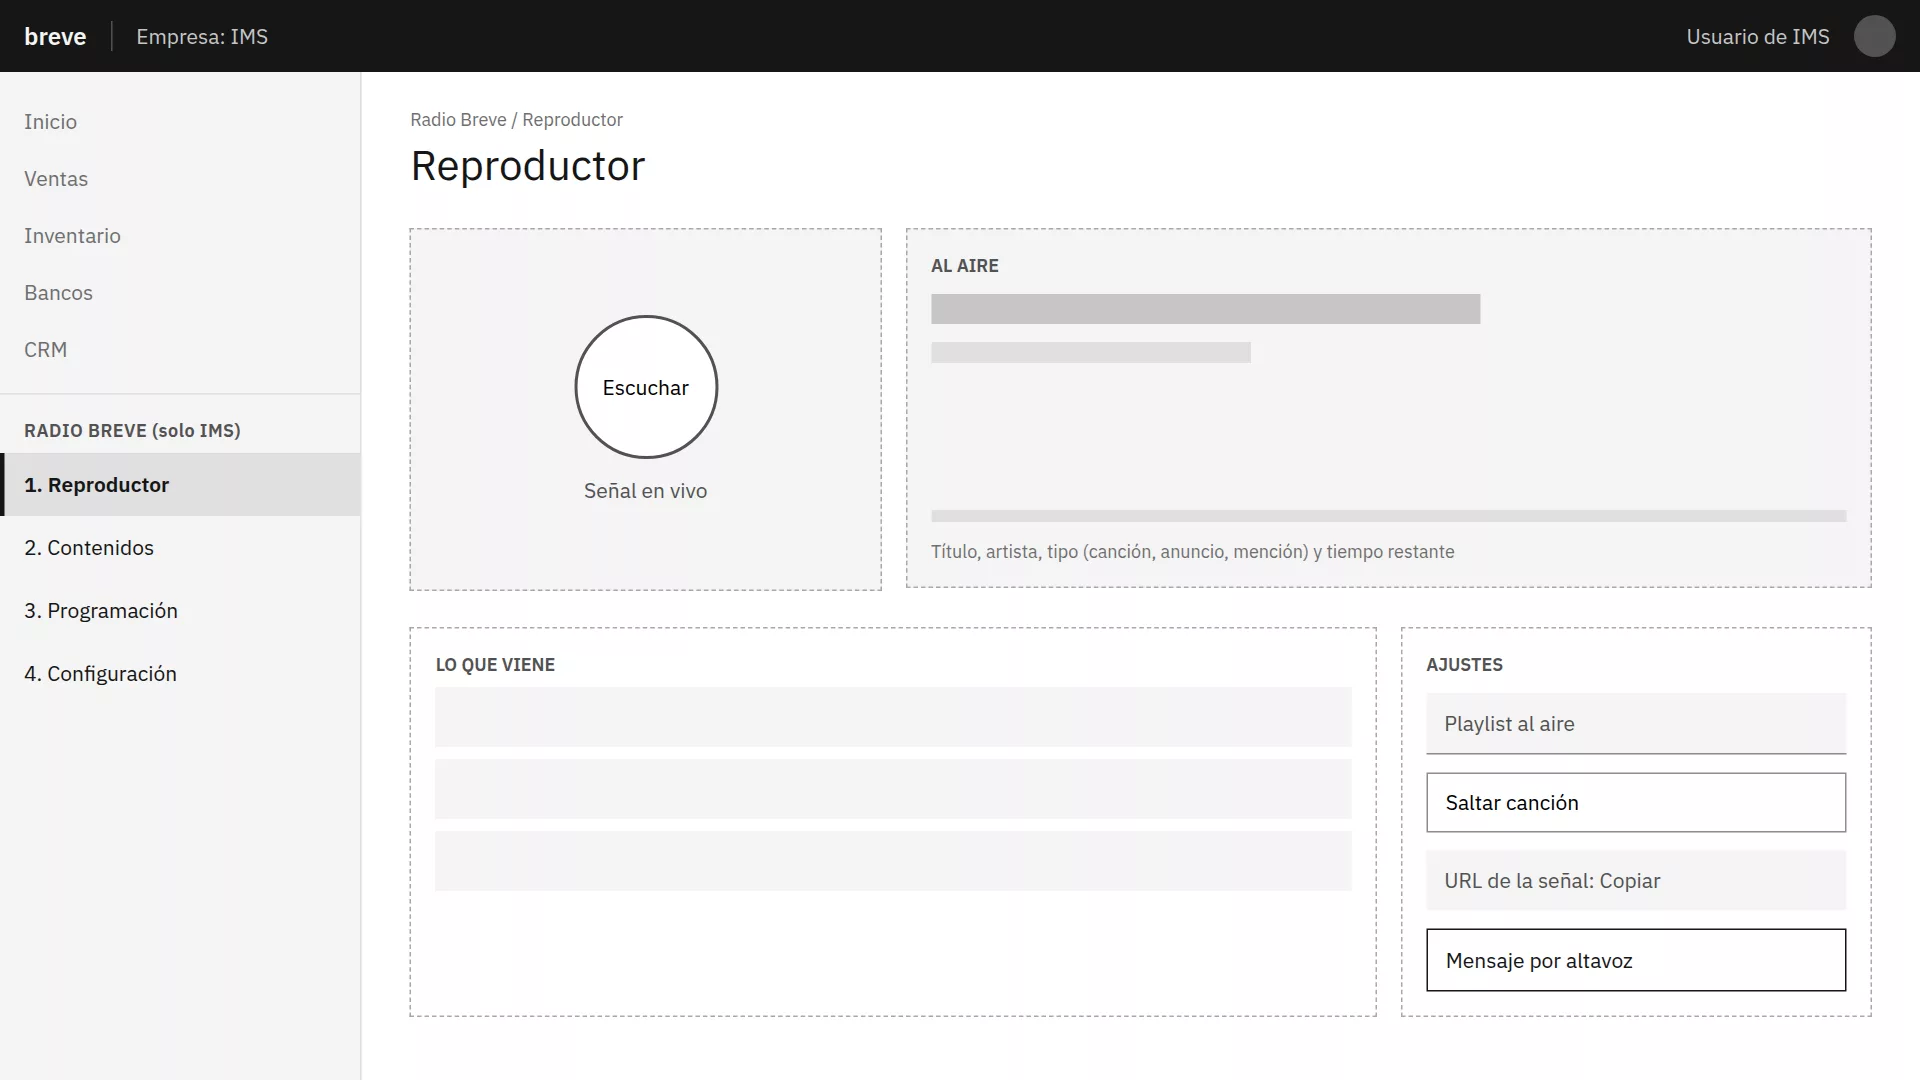This screenshot has height=1080, width=1920.
Task: Click the AL AIRE panel heading
Action: coord(964,266)
